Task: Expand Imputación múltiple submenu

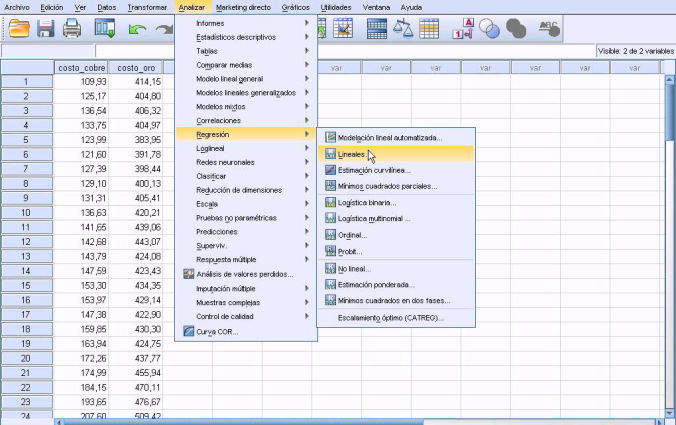Action: [x=246, y=288]
